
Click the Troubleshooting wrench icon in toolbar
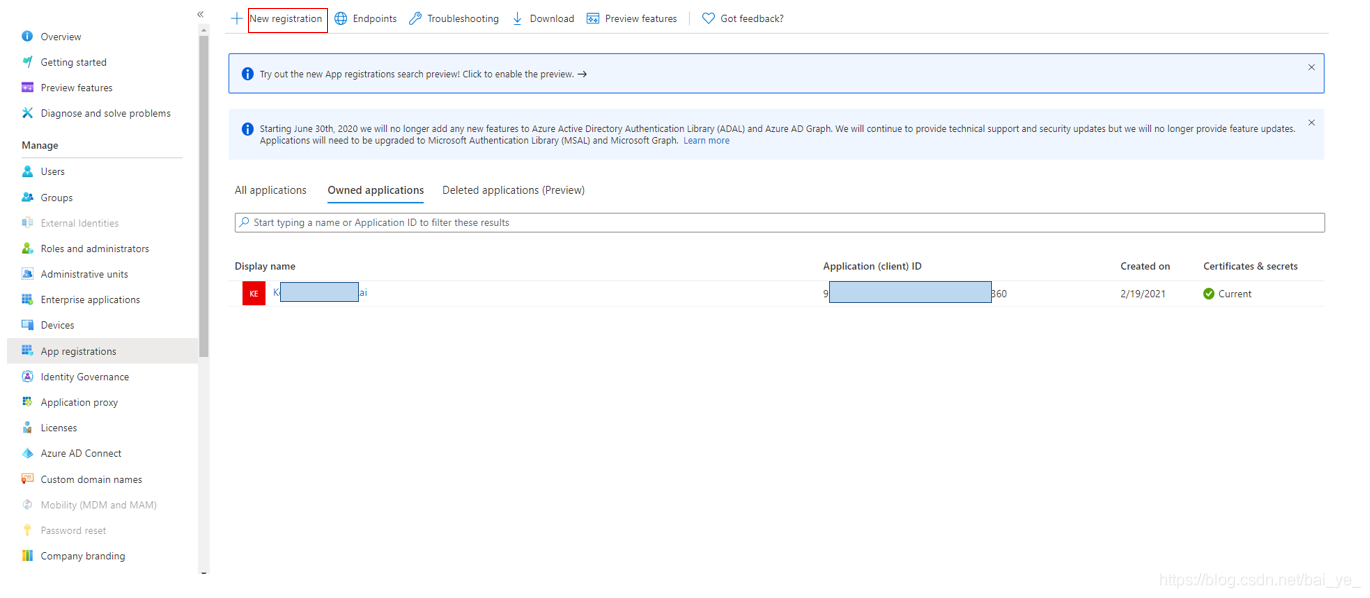click(415, 18)
